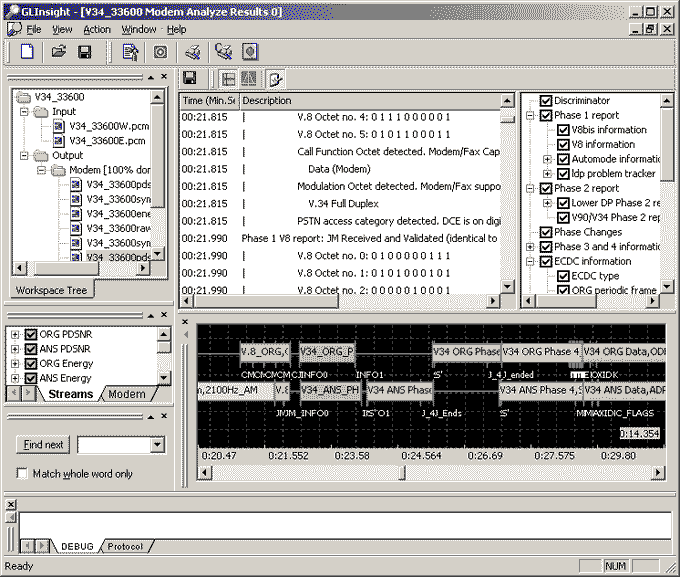Screen dimensions: 680x577
Task: Close the Streams panel
Action: [x=164, y=315]
